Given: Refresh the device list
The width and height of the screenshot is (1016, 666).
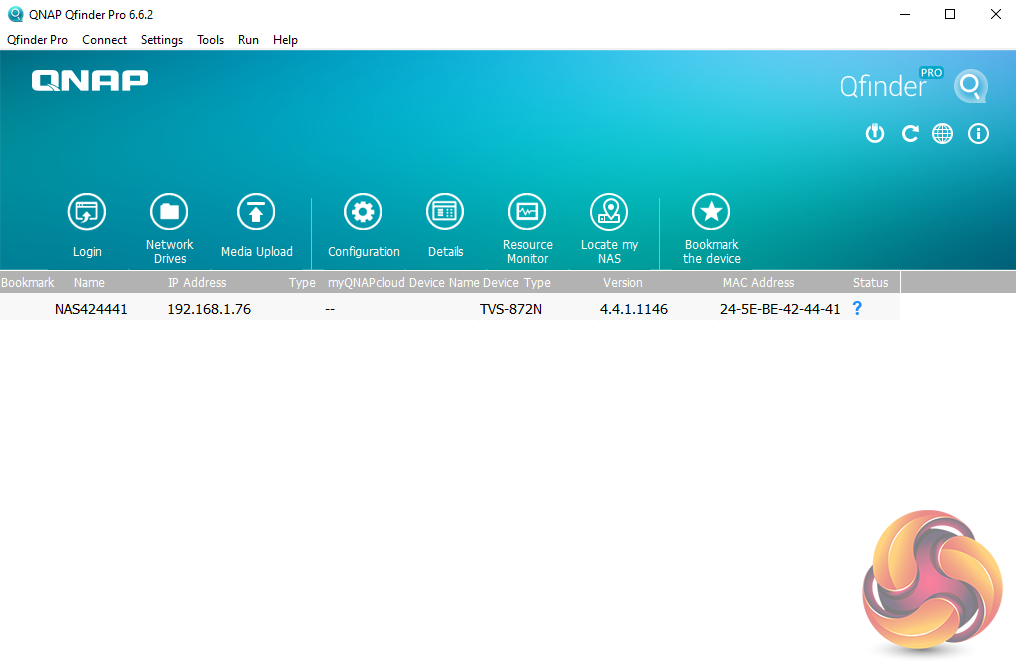Looking at the screenshot, I should coord(910,133).
